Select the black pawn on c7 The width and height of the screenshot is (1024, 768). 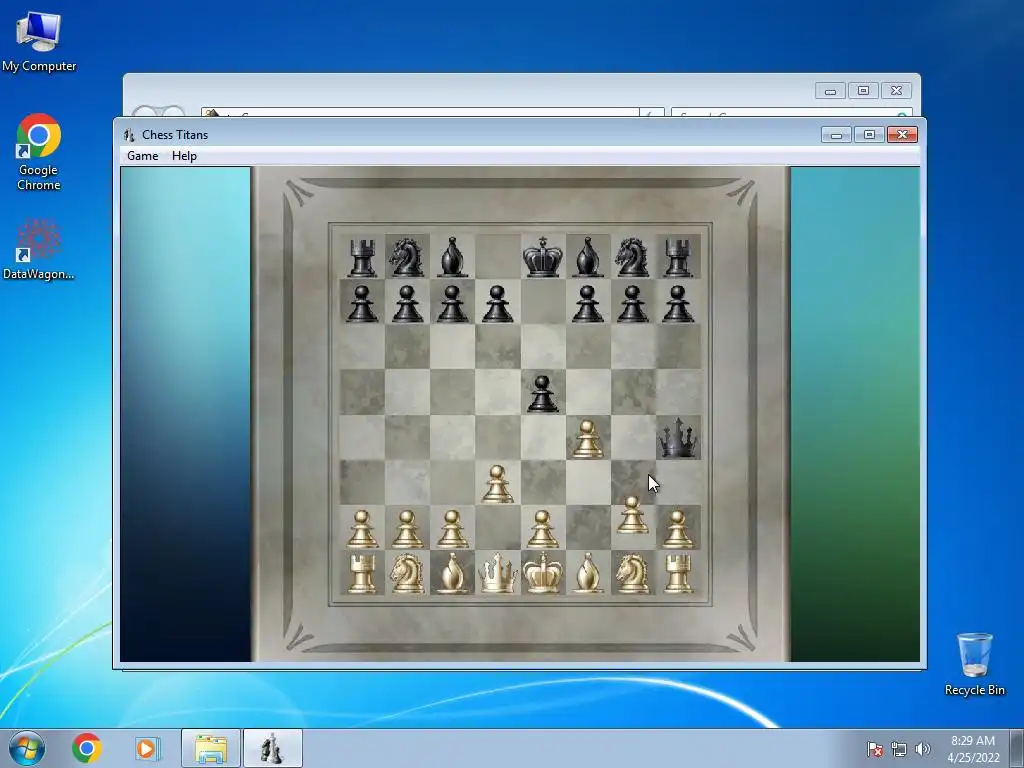pyautogui.click(x=452, y=304)
